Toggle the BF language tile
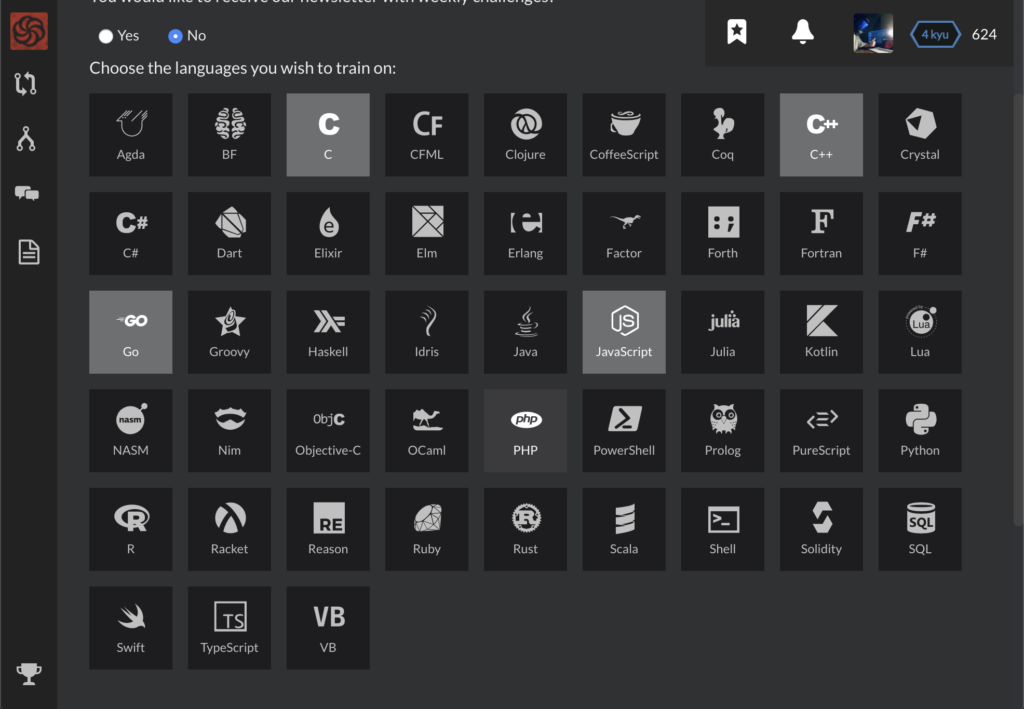1024x709 pixels. pos(229,134)
